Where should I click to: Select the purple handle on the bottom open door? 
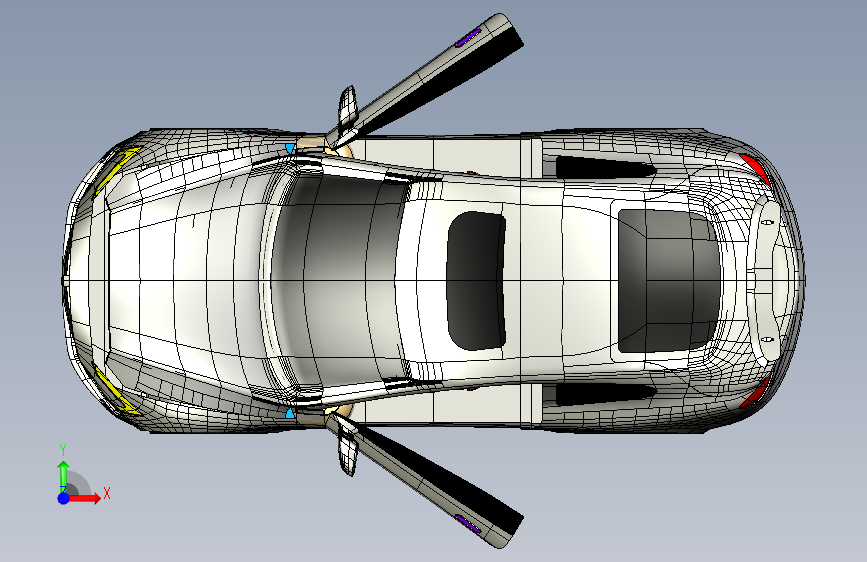tap(468, 523)
